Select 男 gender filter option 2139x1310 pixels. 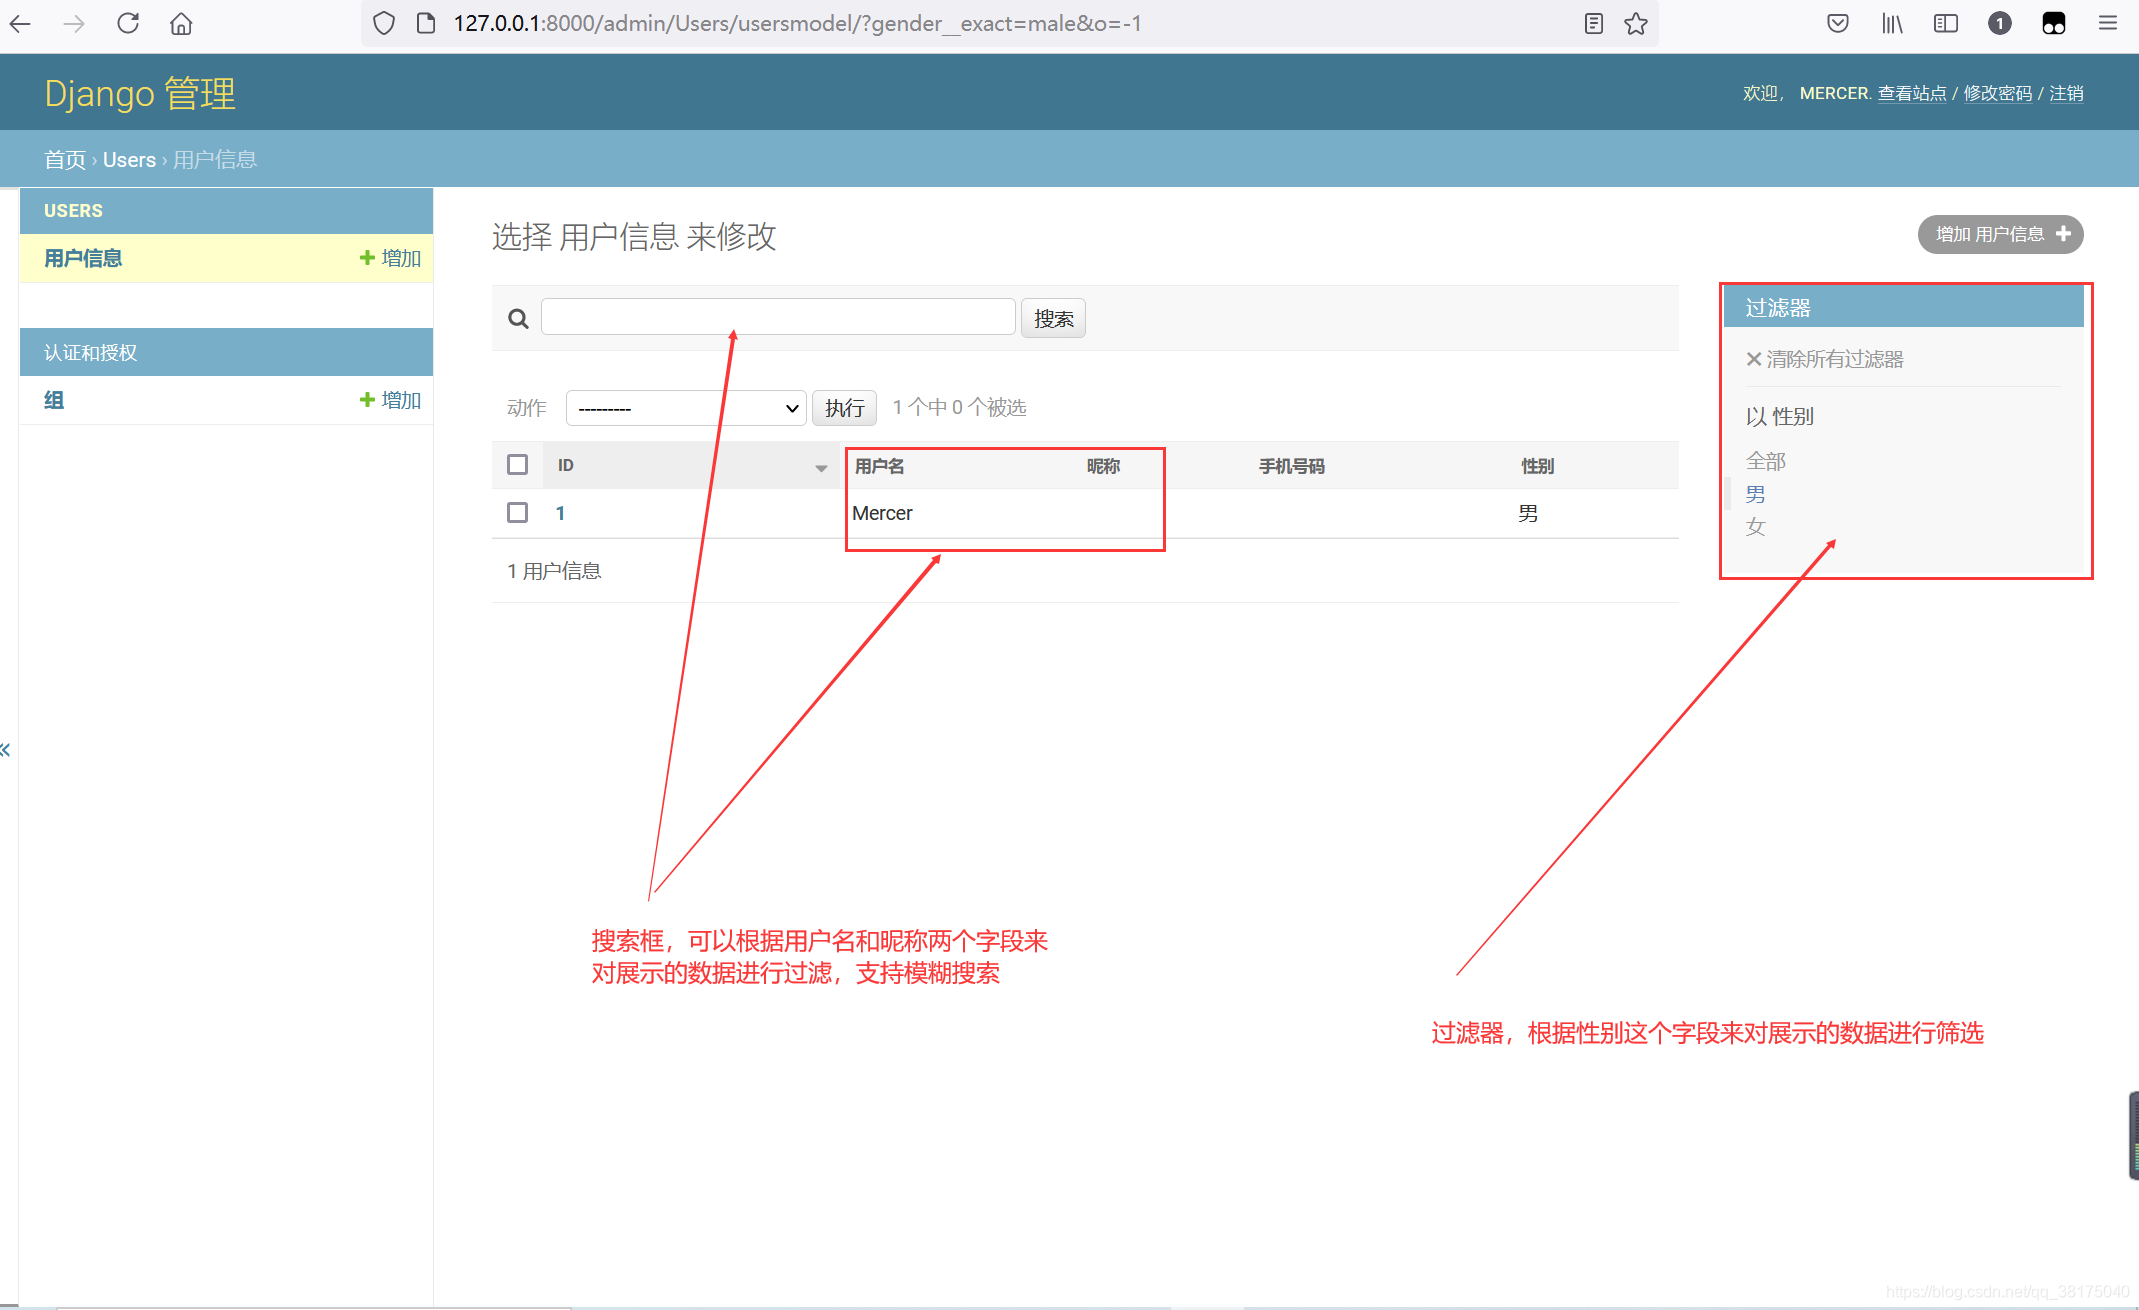[1755, 494]
